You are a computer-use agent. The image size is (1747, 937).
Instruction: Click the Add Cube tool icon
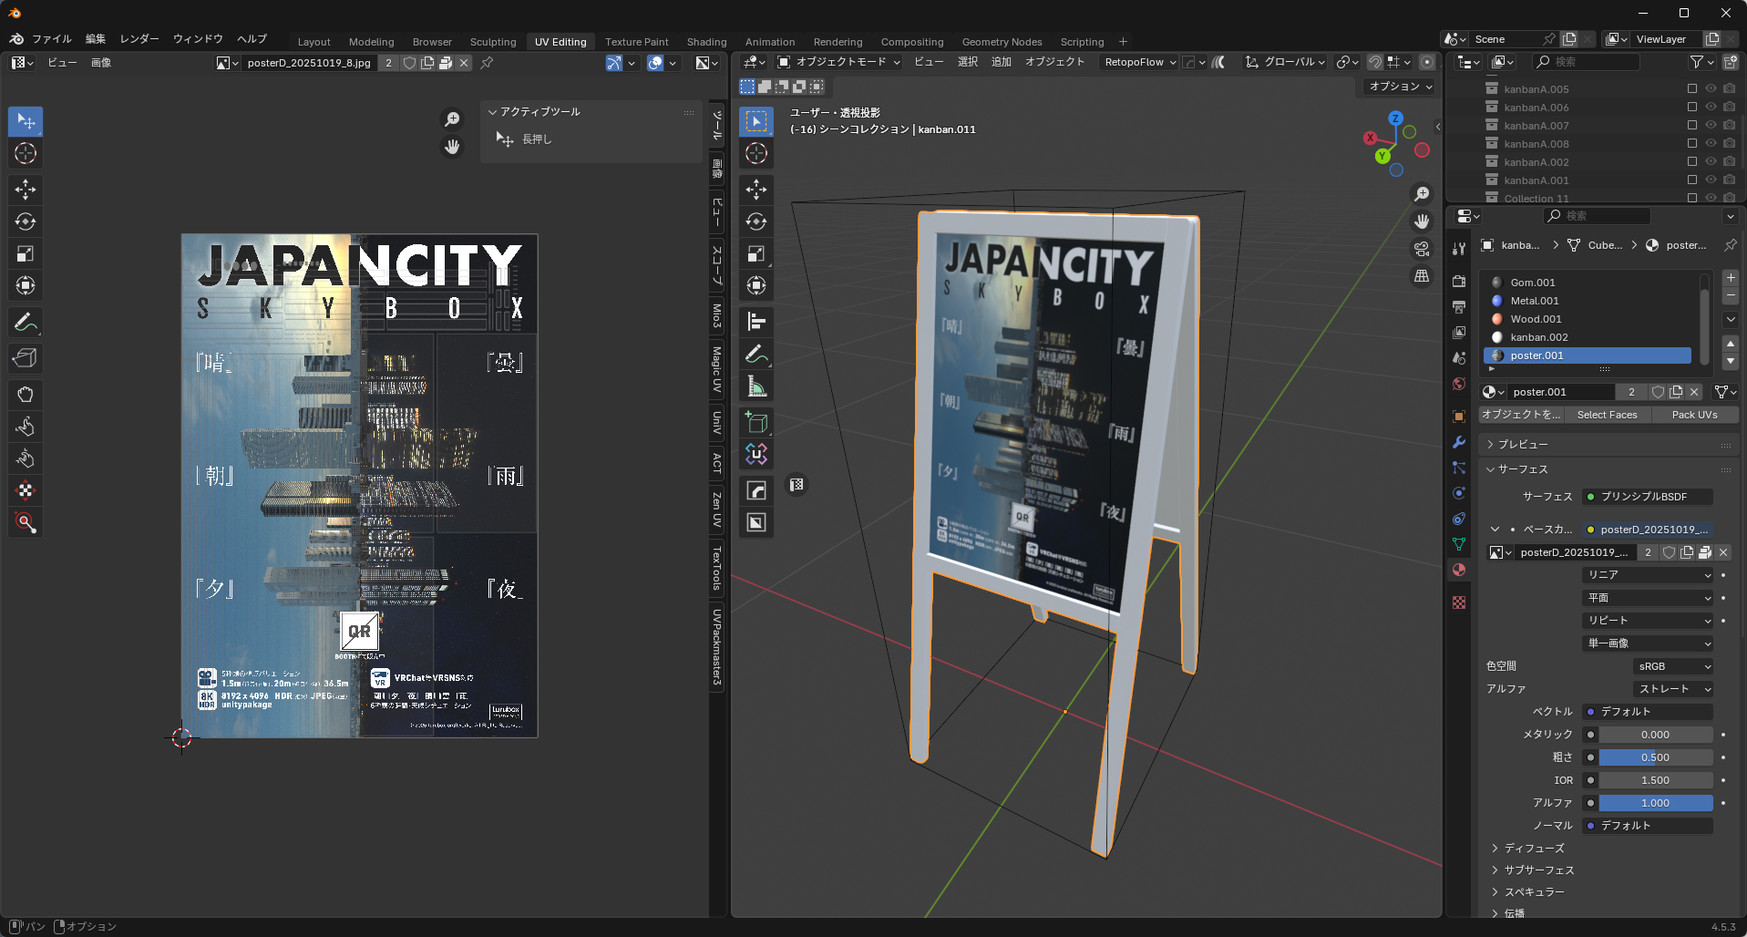point(756,422)
